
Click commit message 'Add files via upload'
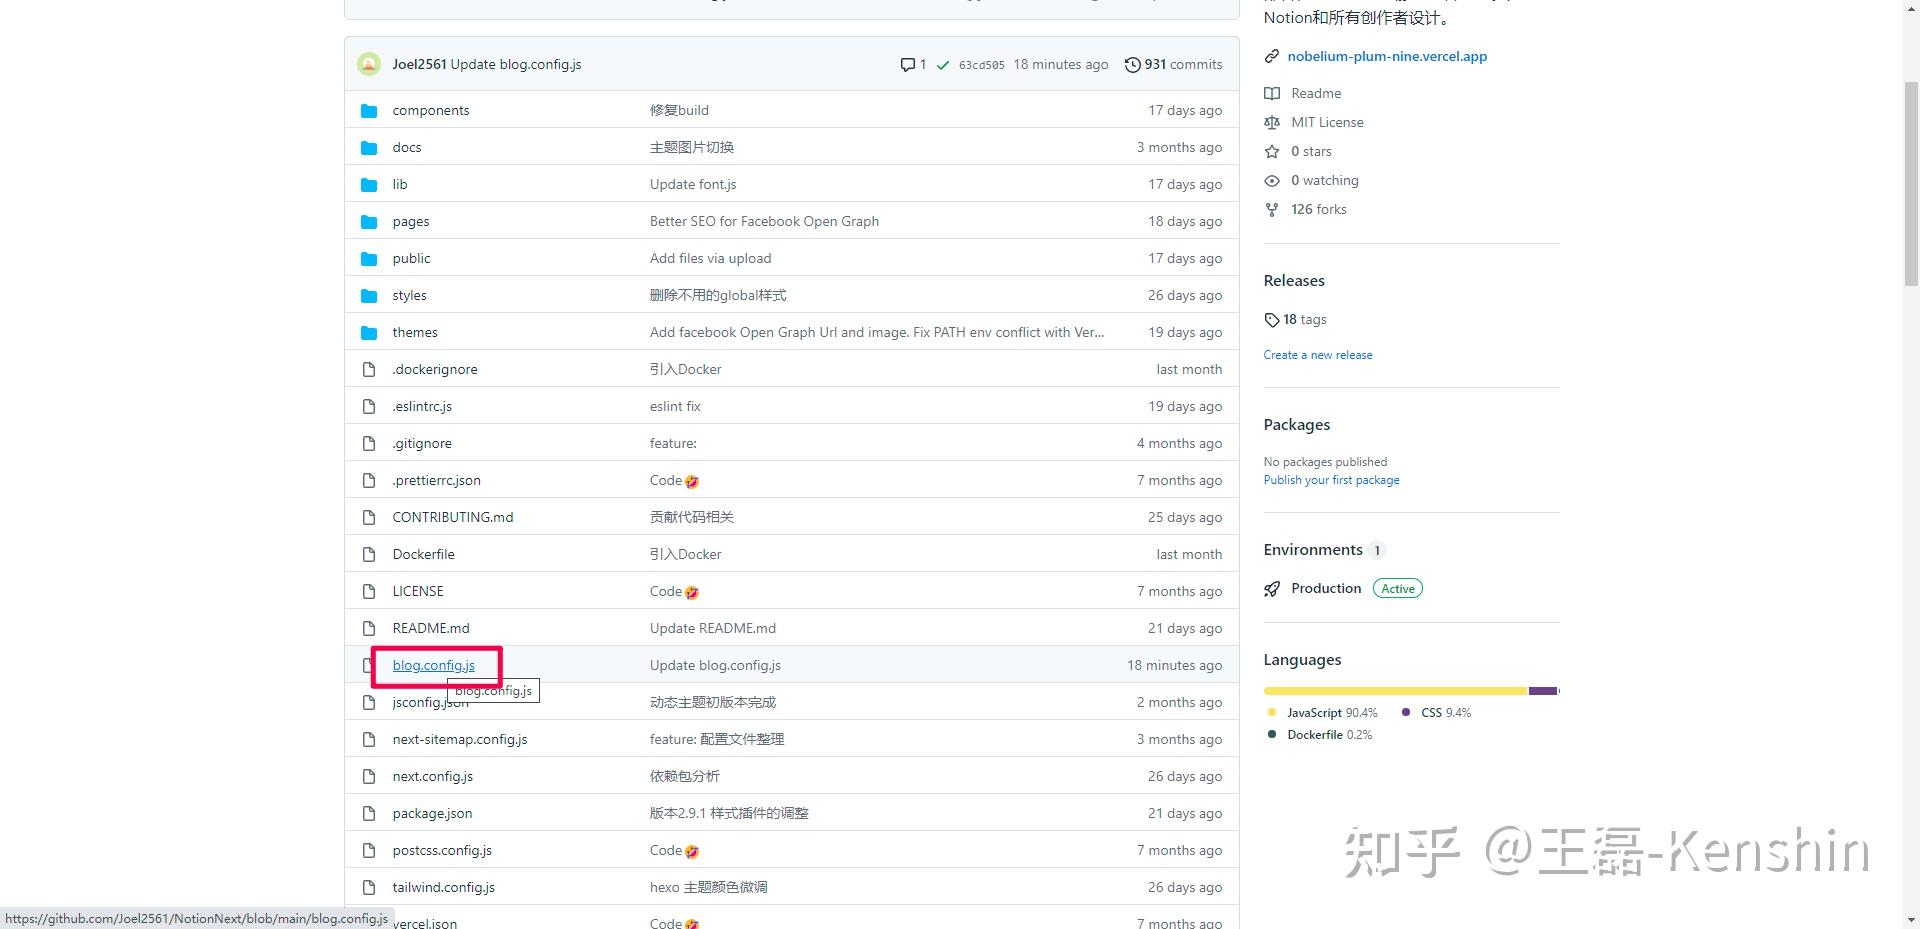[x=710, y=258]
